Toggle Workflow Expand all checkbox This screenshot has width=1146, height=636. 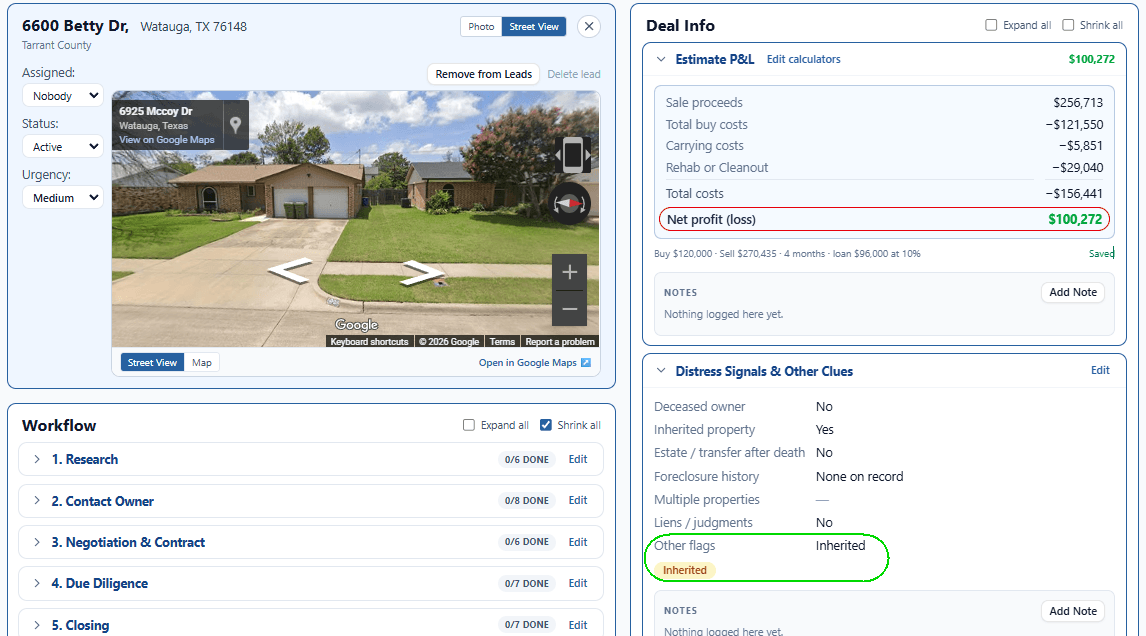point(468,425)
